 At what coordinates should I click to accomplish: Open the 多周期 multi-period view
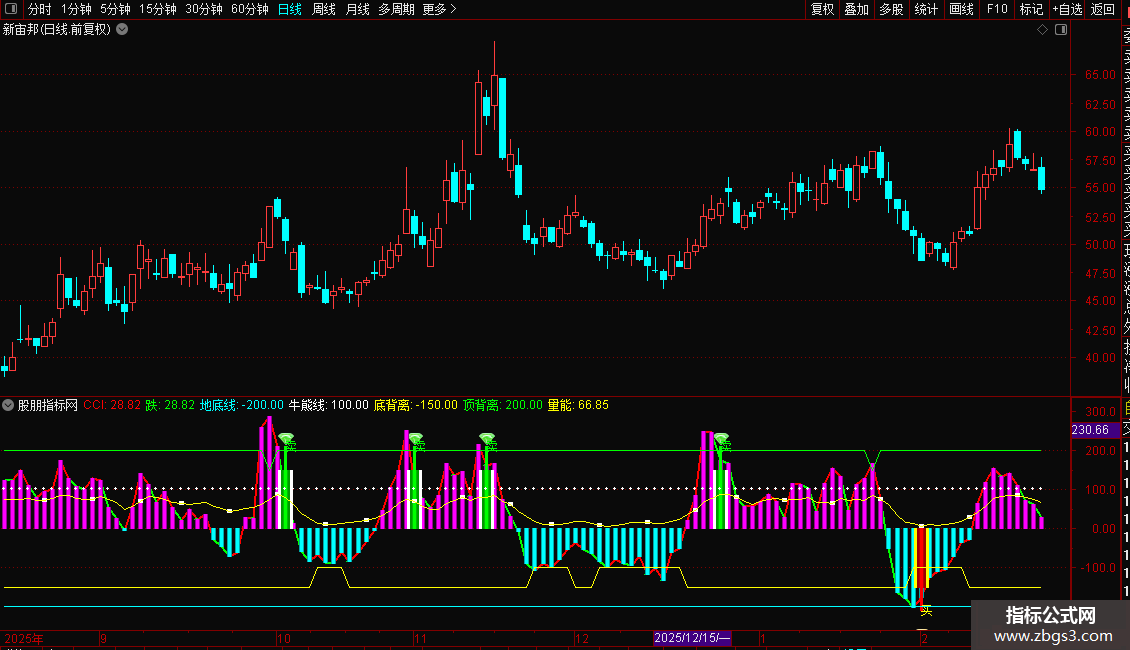coord(396,9)
